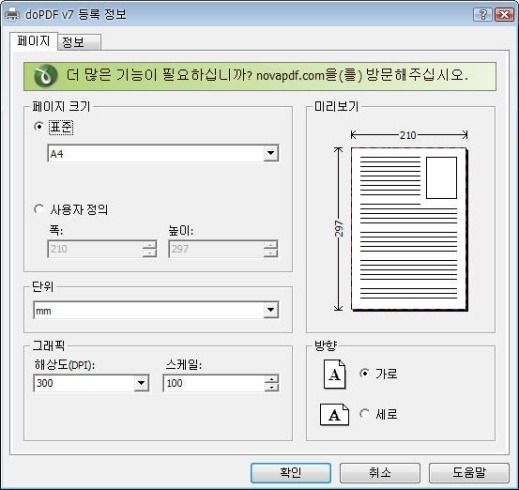The width and height of the screenshot is (519, 490).
Task: Click the 높이 height spinner arrows
Action: click(x=270, y=249)
